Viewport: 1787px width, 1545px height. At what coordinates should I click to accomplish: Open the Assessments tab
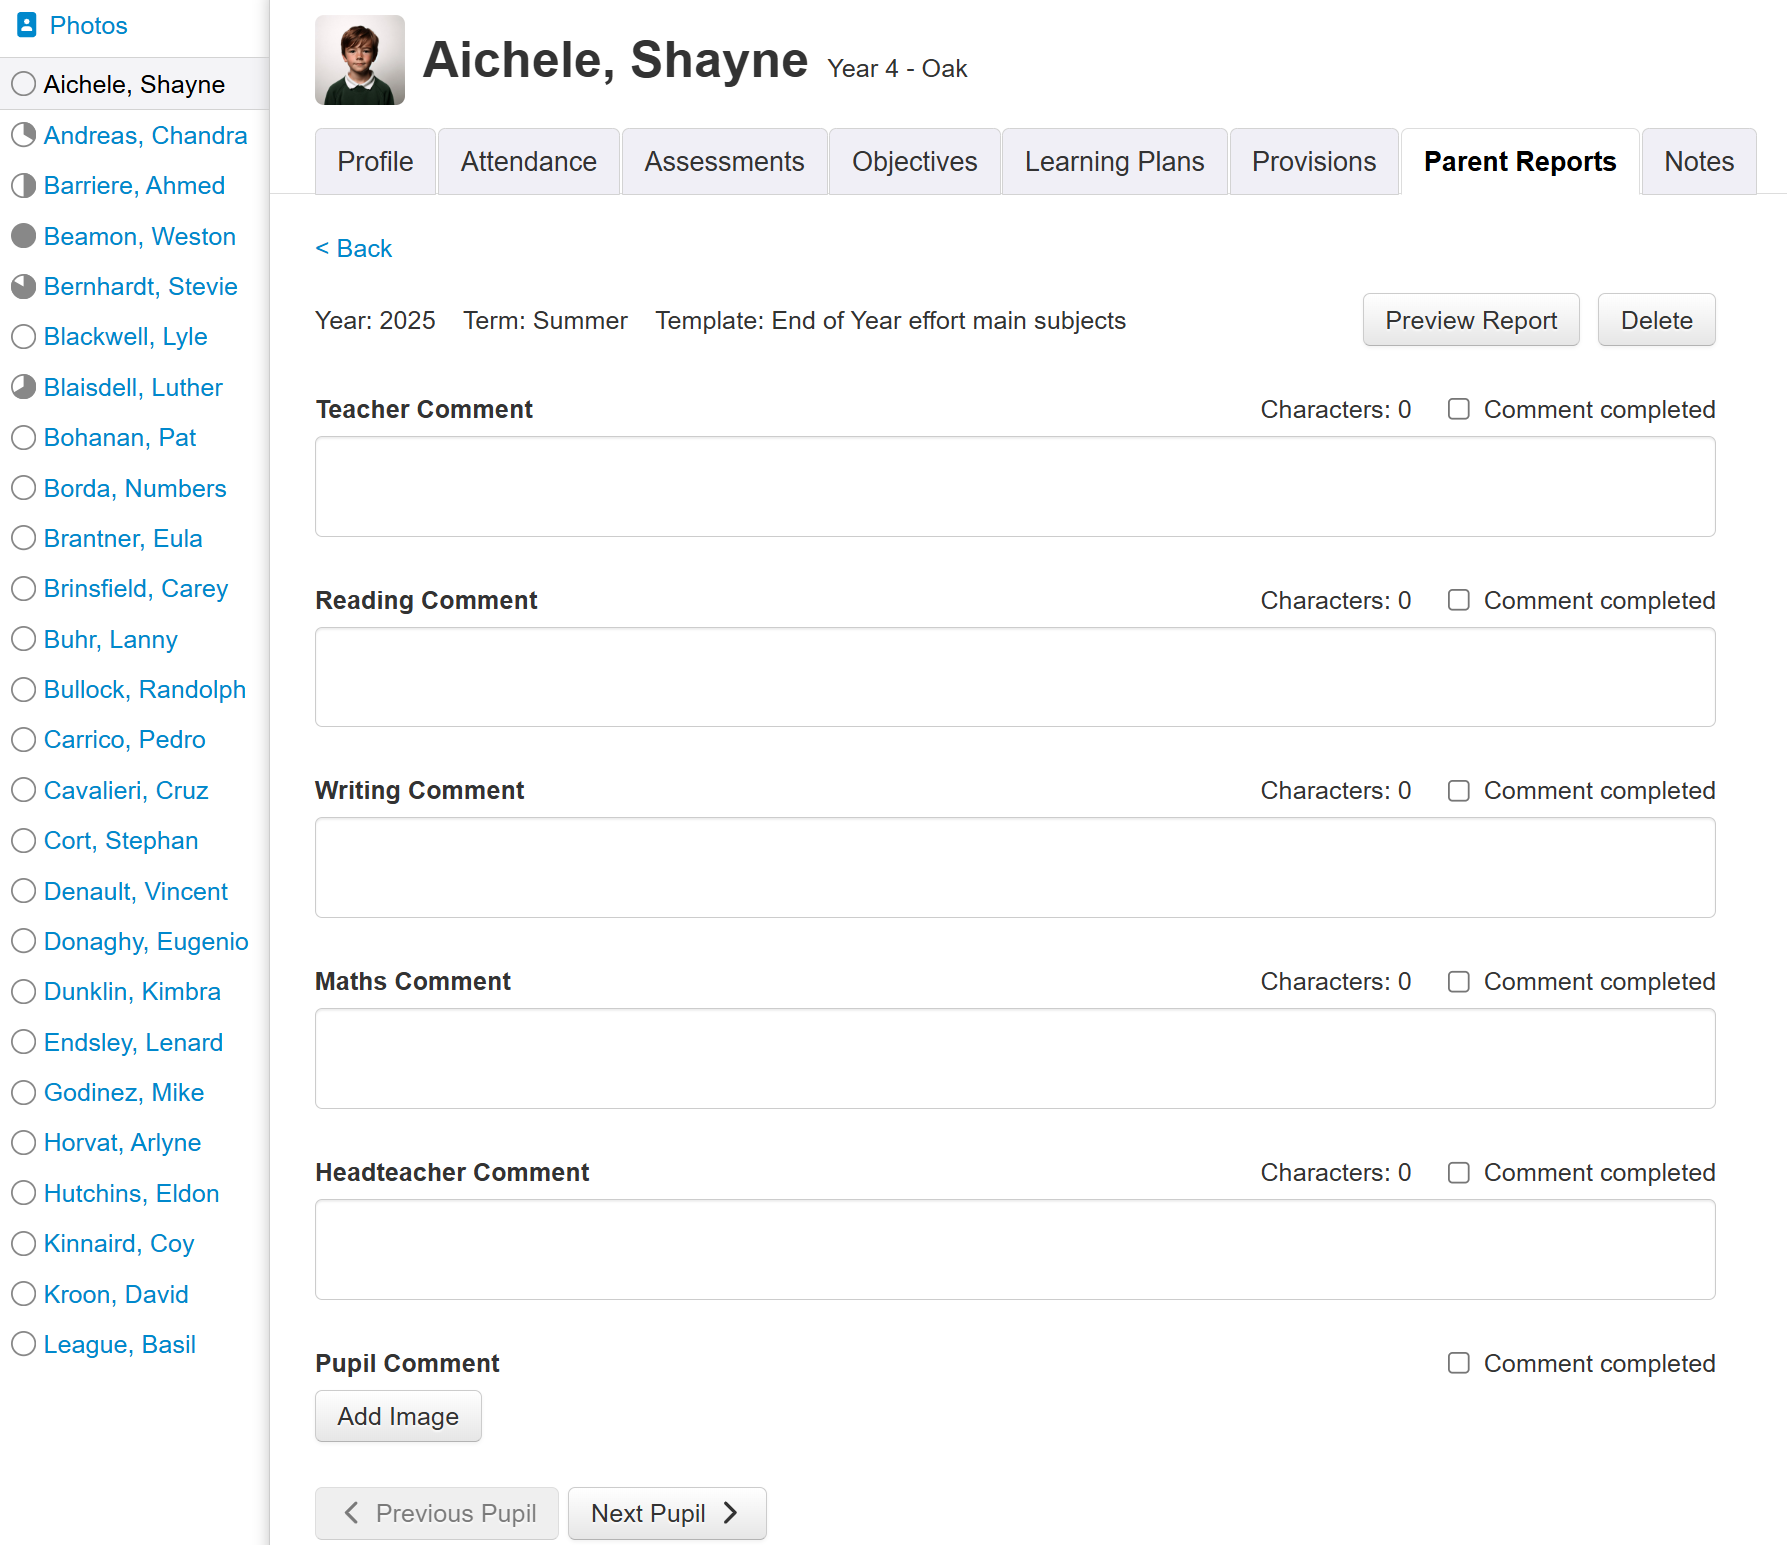(724, 162)
